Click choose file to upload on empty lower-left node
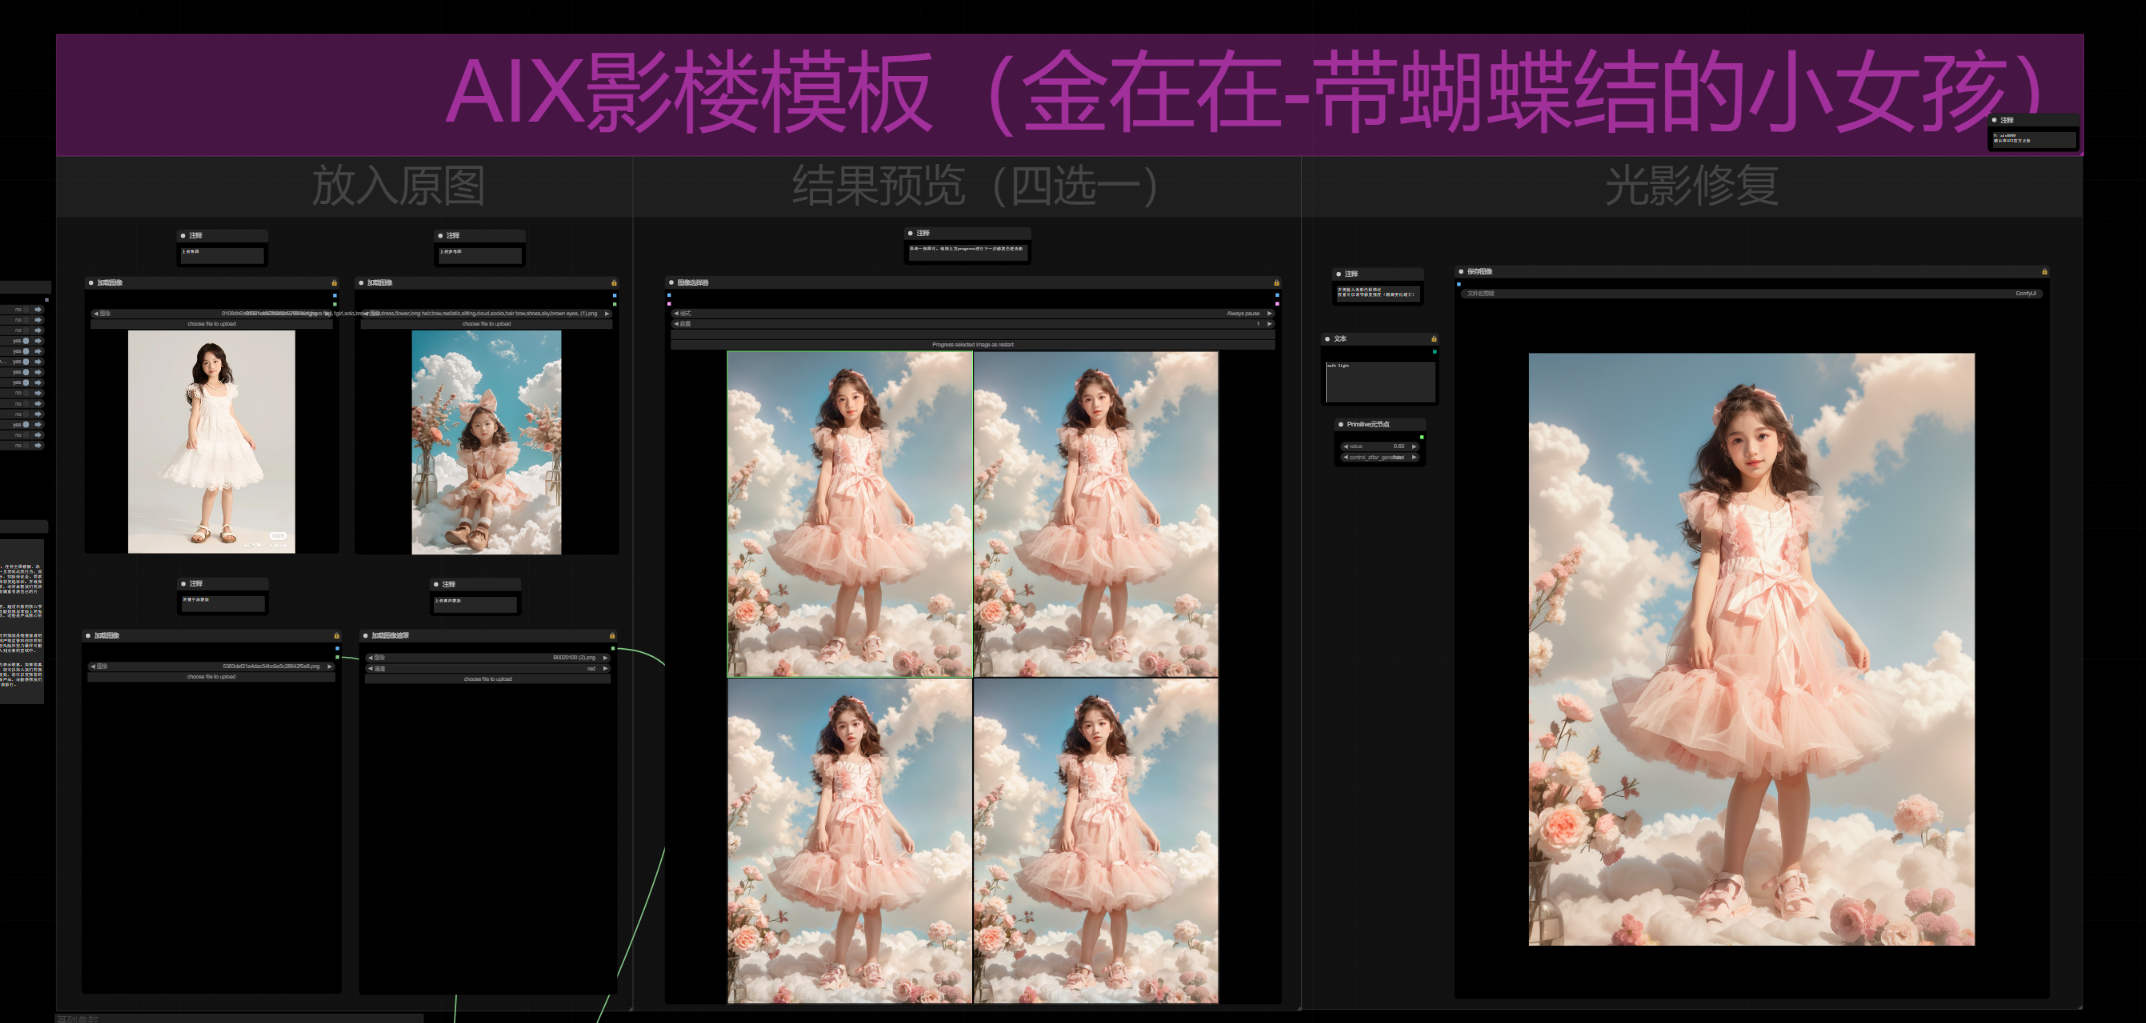The height and width of the screenshot is (1023, 2146). pyautogui.click(x=211, y=677)
